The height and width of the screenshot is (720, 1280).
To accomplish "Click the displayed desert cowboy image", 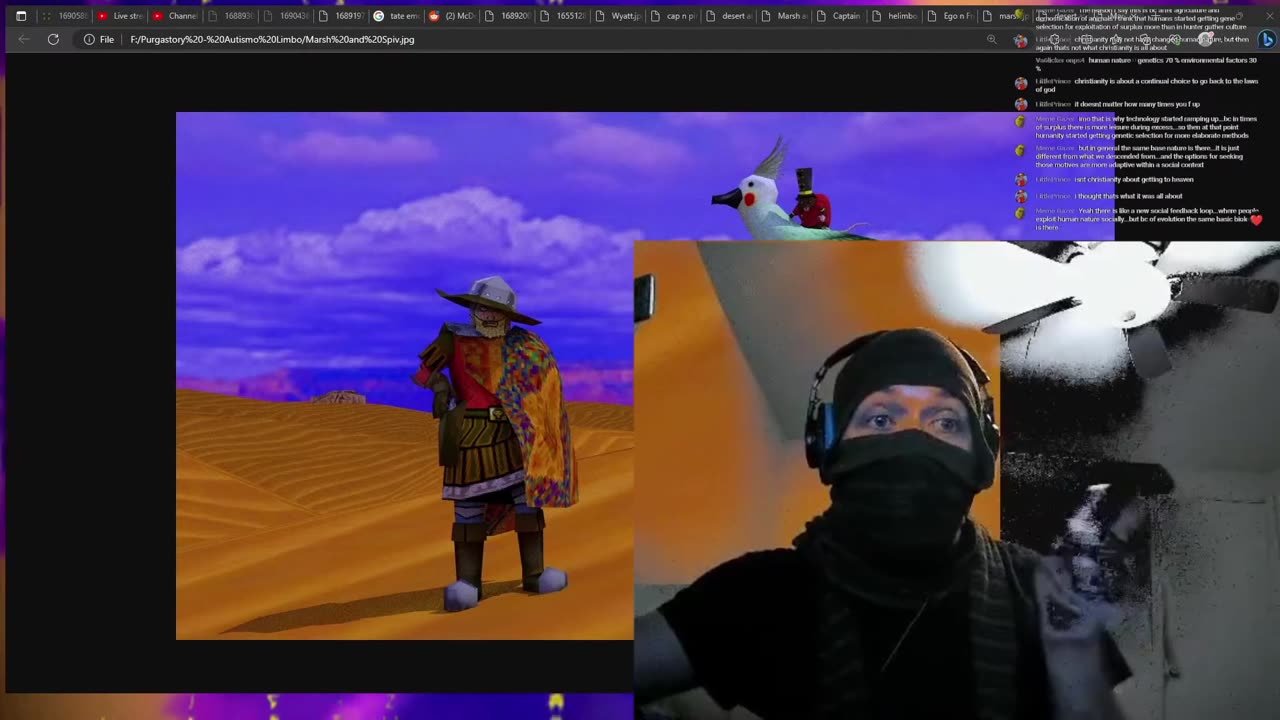I will tap(405, 375).
